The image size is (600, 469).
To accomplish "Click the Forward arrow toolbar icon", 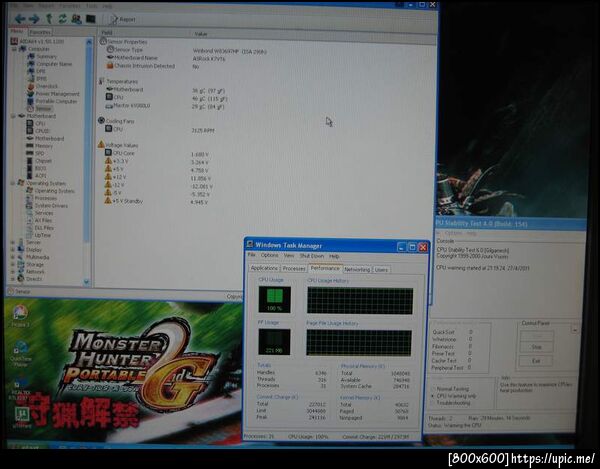I will point(34,18).
